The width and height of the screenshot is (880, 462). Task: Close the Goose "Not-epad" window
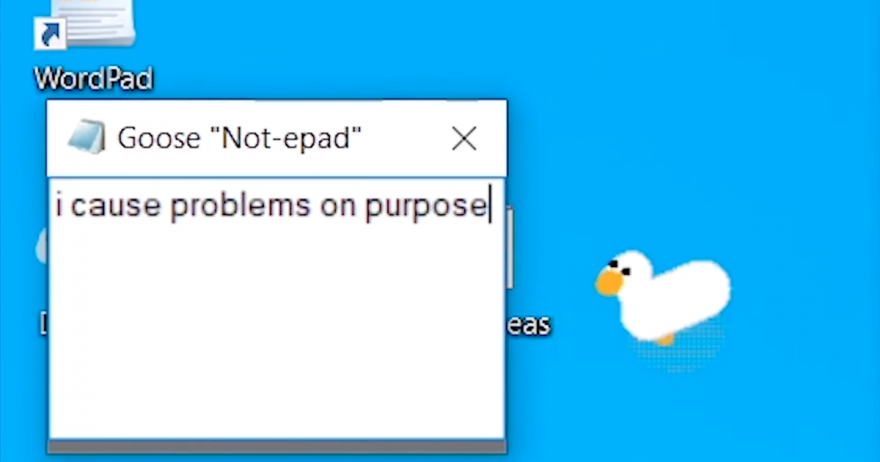click(464, 138)
